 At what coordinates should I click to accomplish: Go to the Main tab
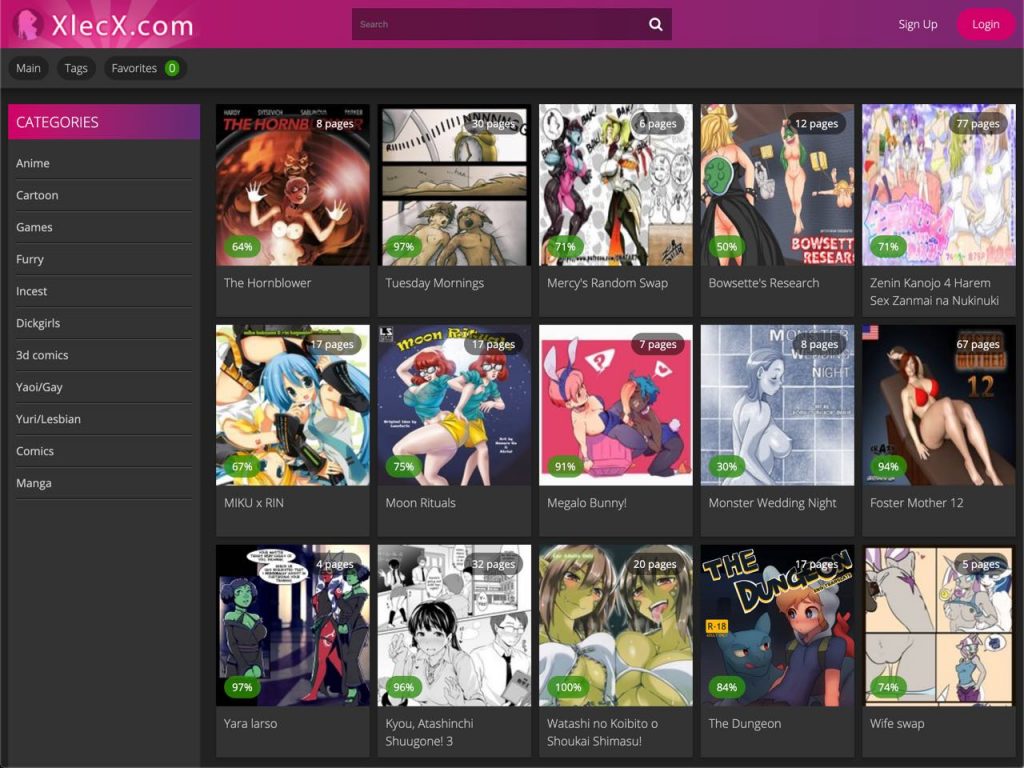tap(28, 68)
